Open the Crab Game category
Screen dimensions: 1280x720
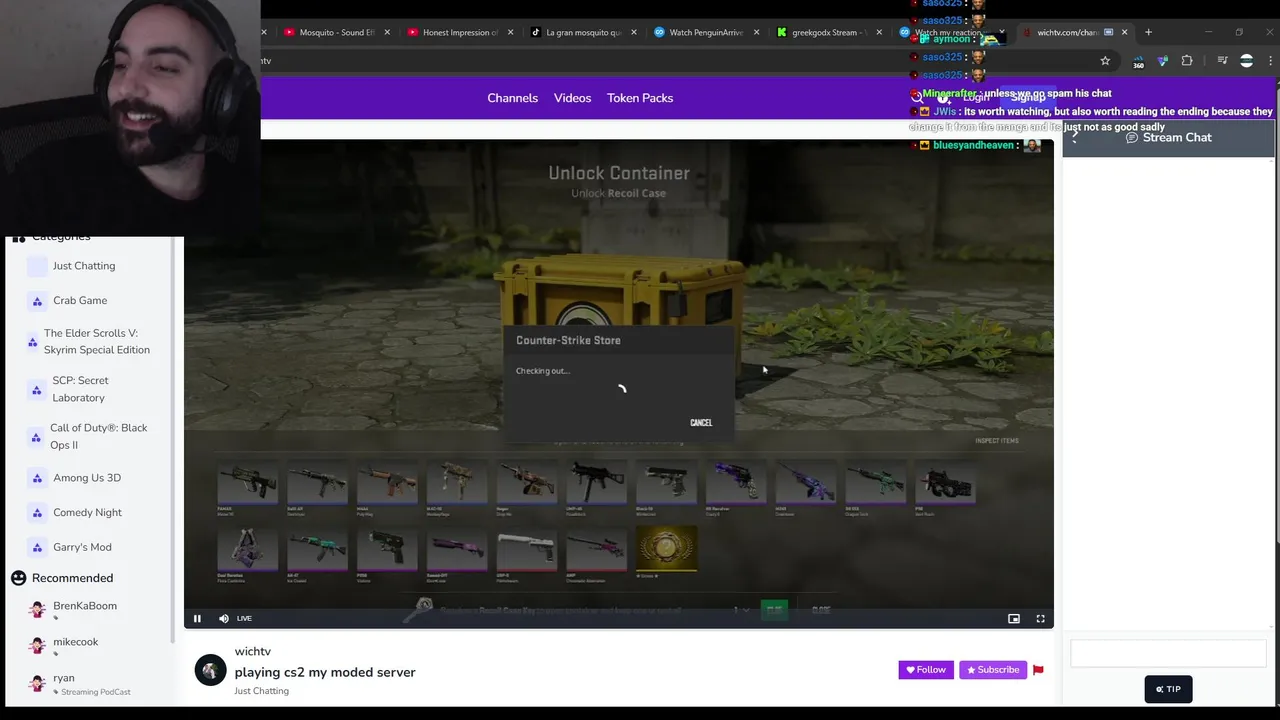click(x=80, y=300)
